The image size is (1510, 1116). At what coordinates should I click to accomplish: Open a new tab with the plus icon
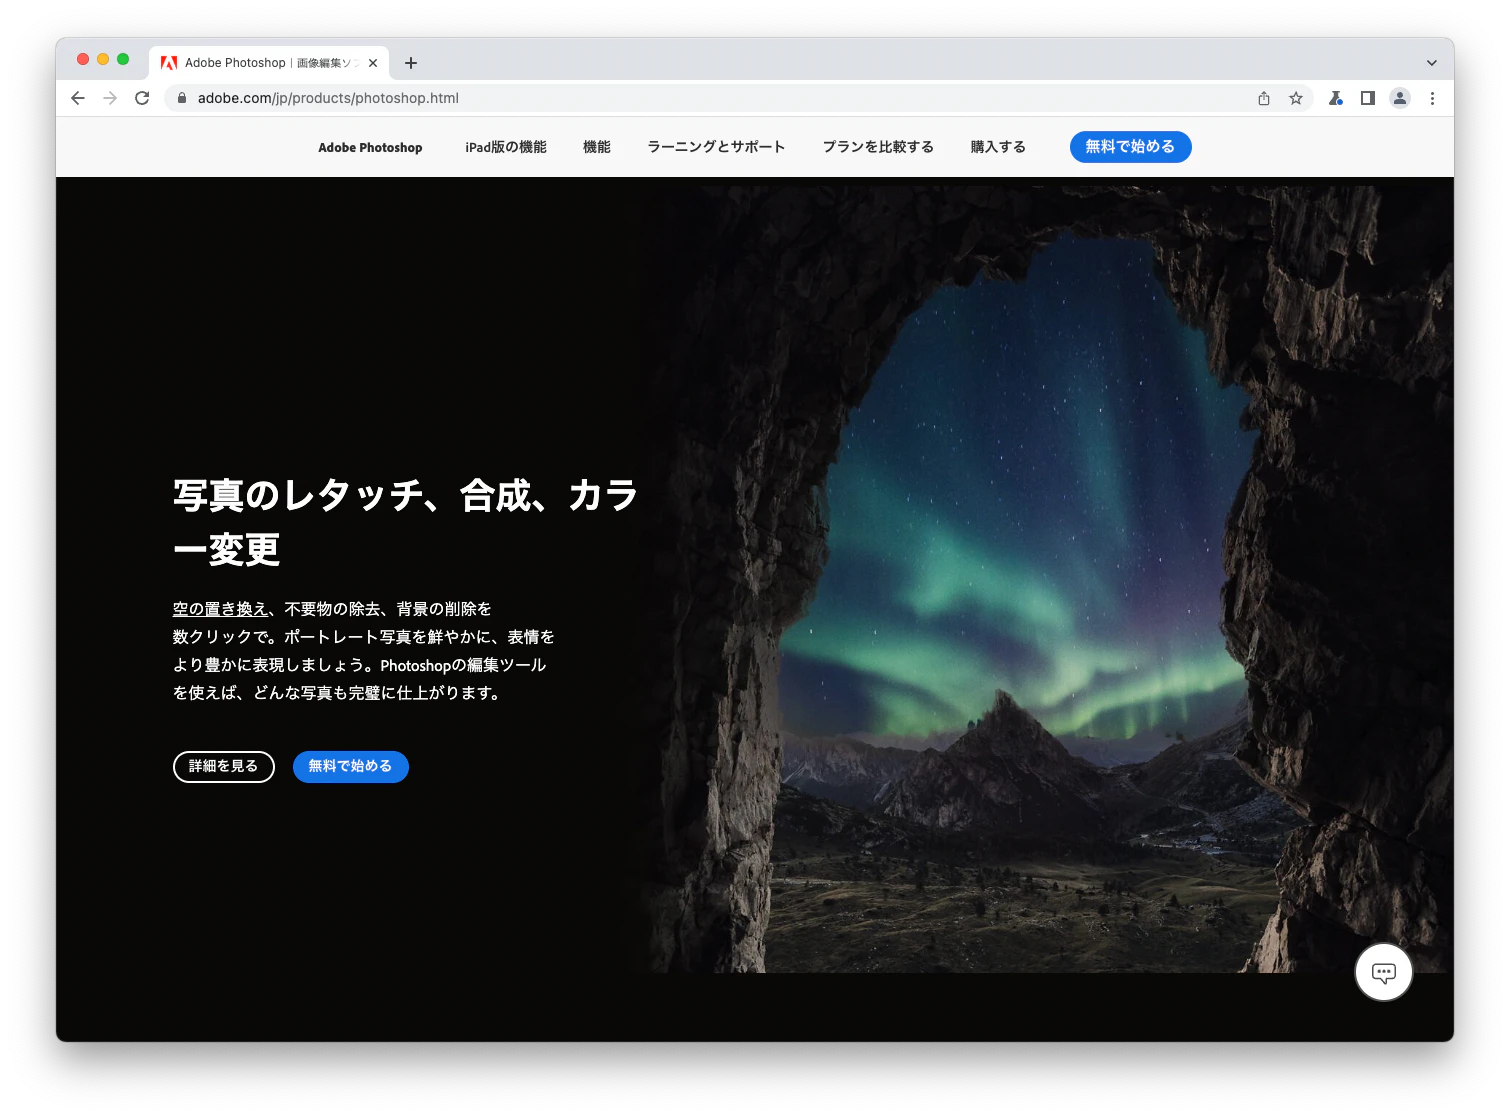coord(411,63)
